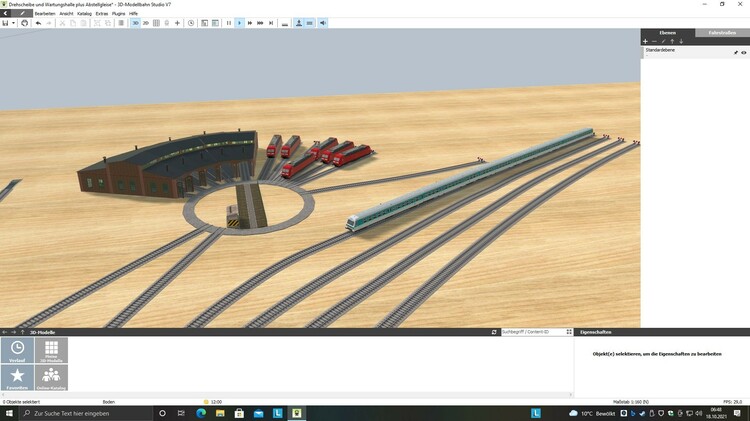Open the Verlauf catalog tile
Screen dimensions: 750x421
pos(17,350)
